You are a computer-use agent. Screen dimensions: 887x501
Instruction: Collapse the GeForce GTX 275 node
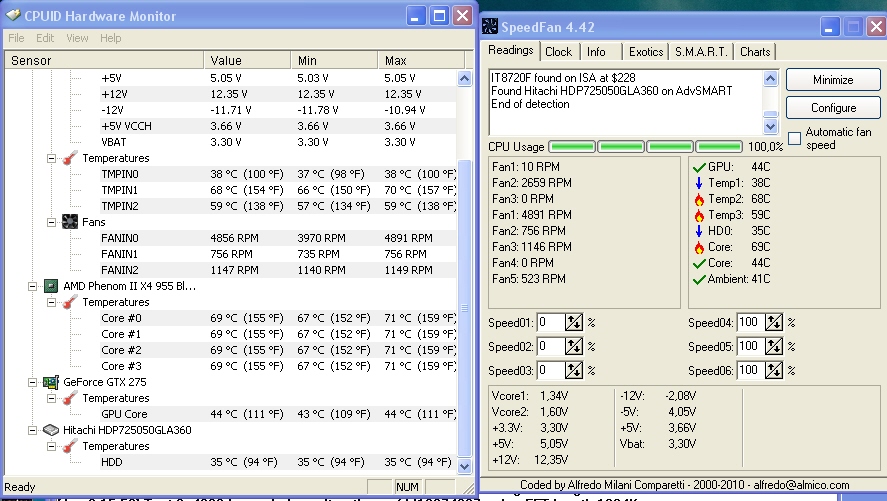(32, 382)
